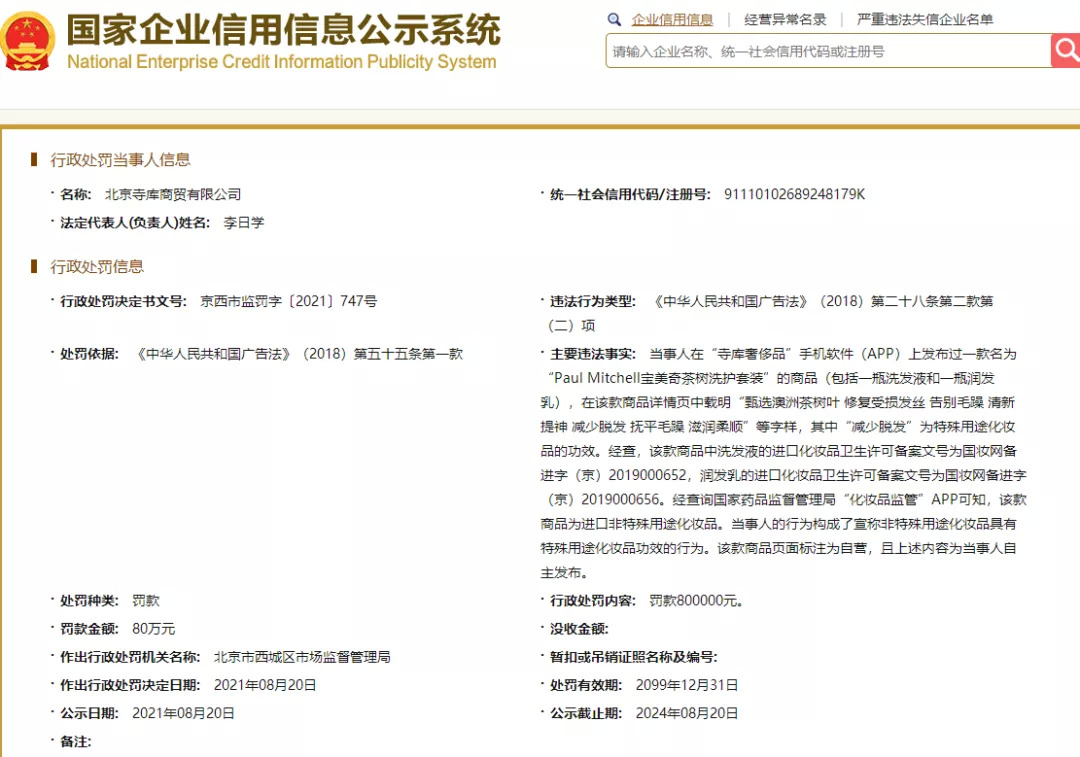Click the red search magnifier button
Image resolution: width=1080 pixels, height=757 pixels.
click(x=1066, y=50)
